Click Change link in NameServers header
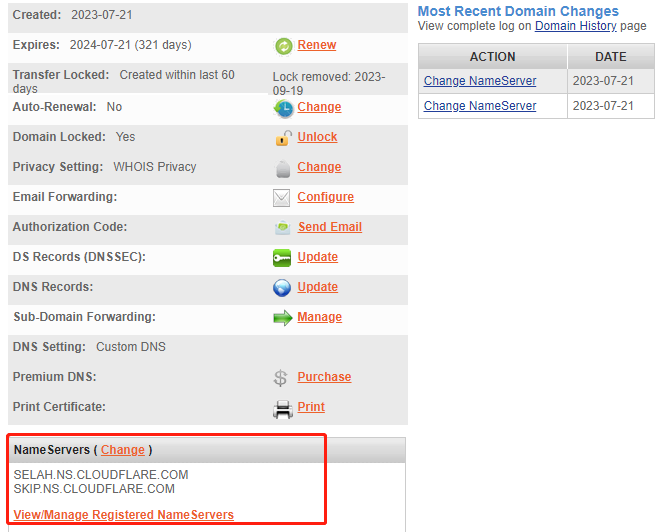 coord(123,450)
